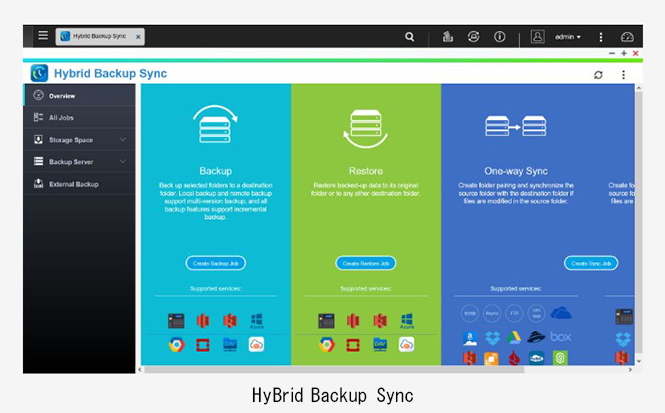Click the Amazon Drive icon
665x413 pixels.
(x=469, y=338)
